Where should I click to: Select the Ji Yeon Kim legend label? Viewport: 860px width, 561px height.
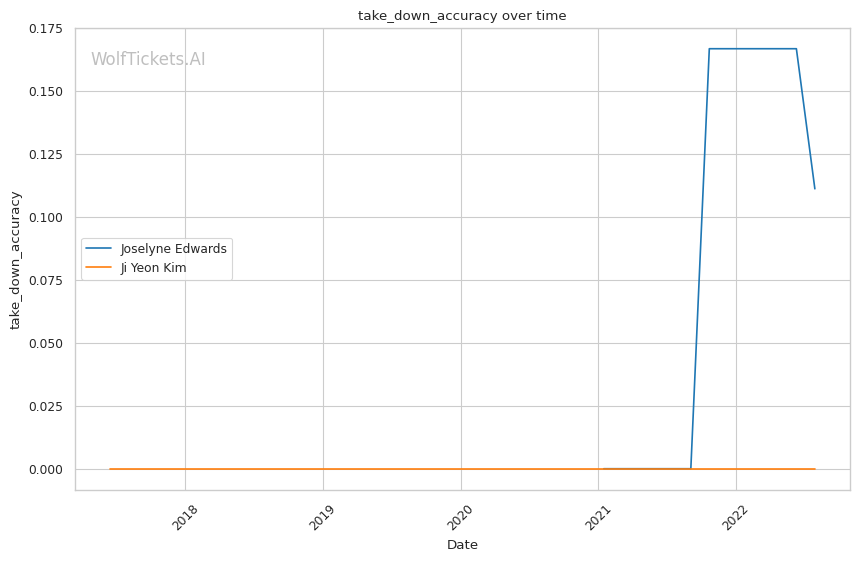(153, 268)
